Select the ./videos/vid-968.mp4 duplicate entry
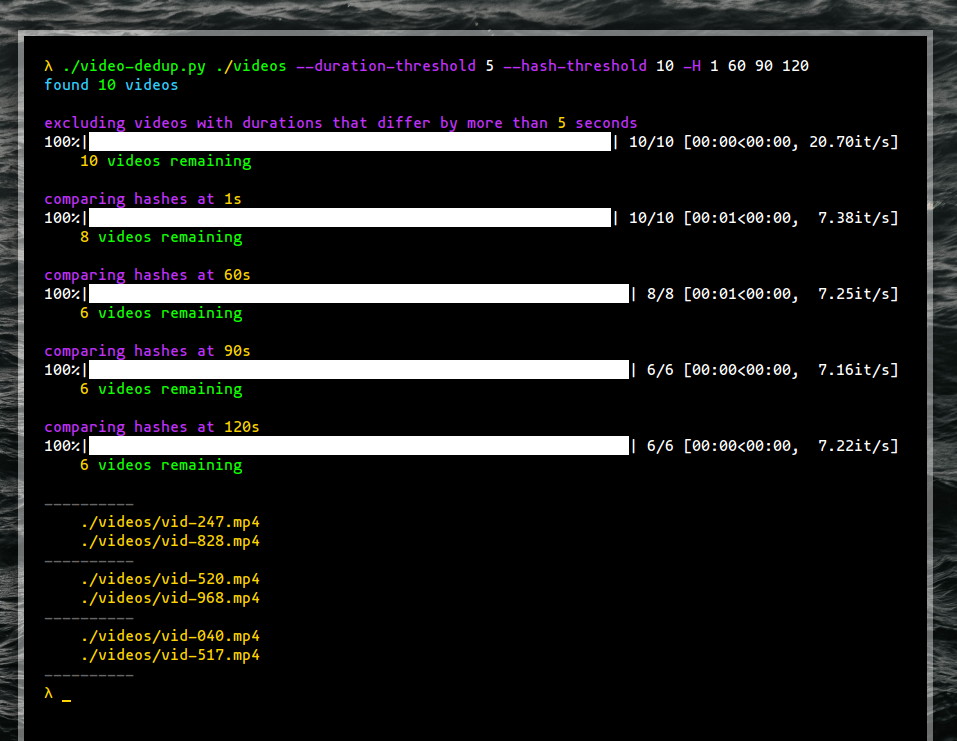The image size is (957, 741). [x=170, y=598]
